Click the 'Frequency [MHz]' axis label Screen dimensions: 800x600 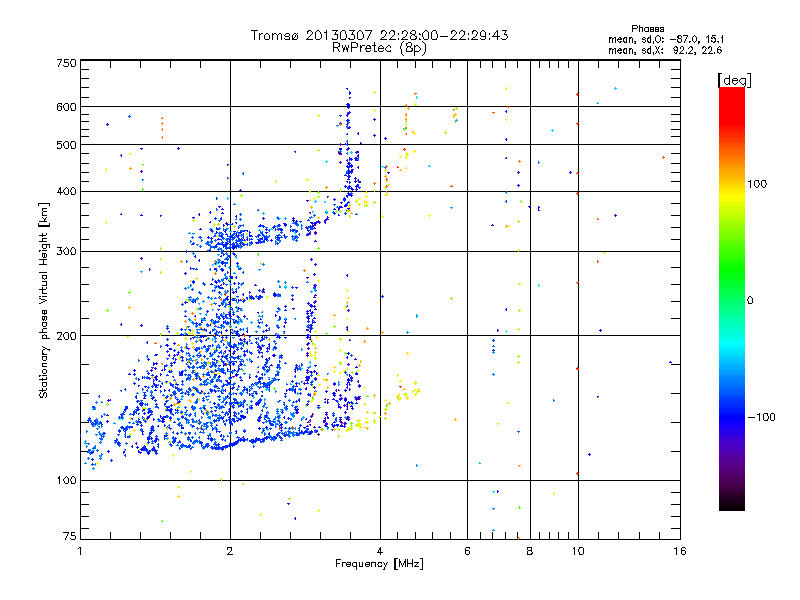click(379, 564)
